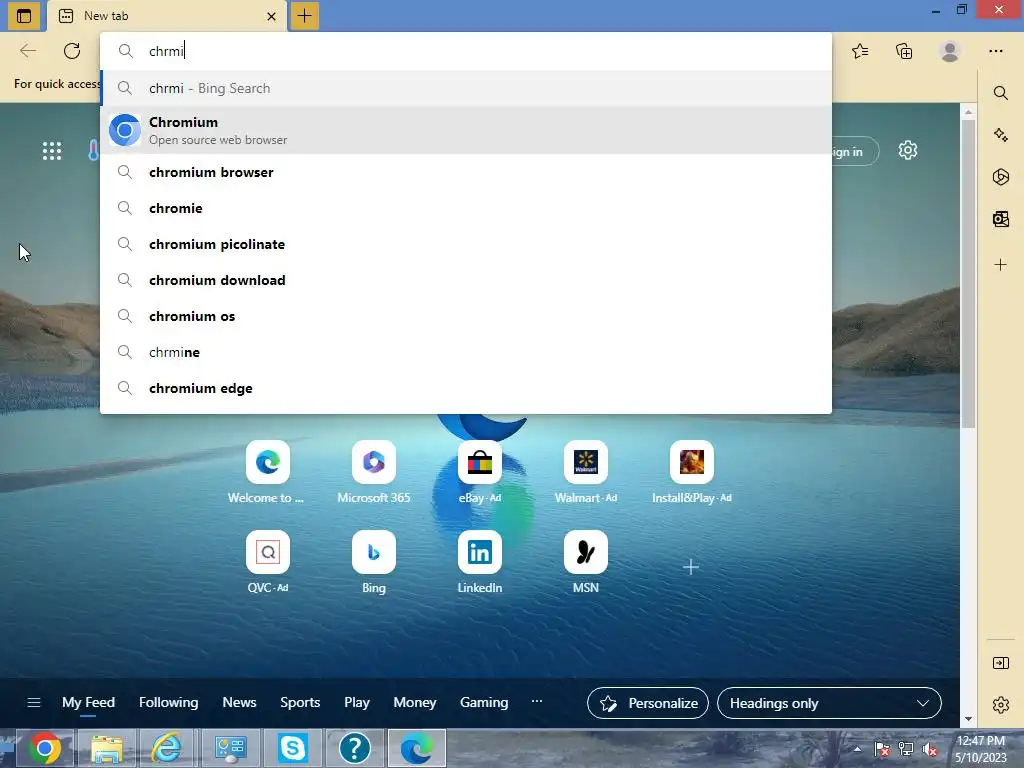The image size is (1024, 768).
Task: Open Collections icon in toolbar
Action: click(904, 51)
